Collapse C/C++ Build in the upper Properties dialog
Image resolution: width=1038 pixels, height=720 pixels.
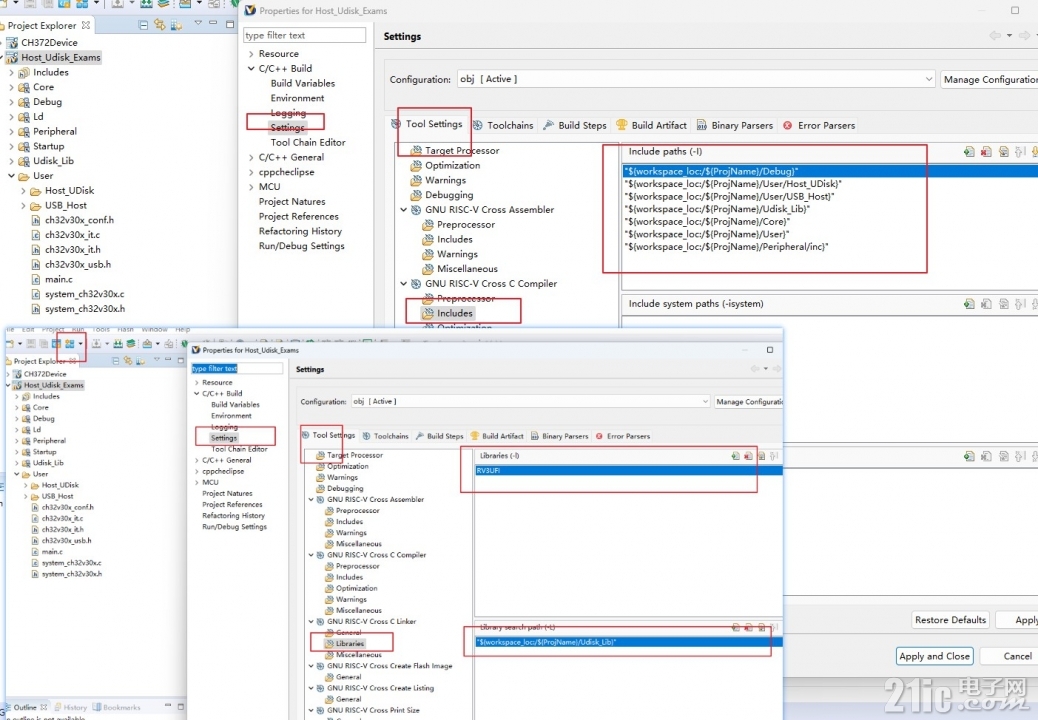251,68
